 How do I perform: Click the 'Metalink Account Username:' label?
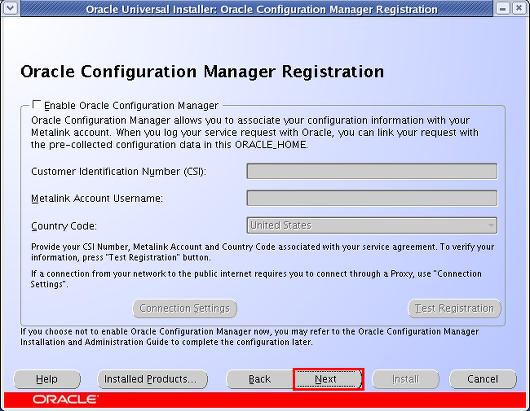pos(97,198)
